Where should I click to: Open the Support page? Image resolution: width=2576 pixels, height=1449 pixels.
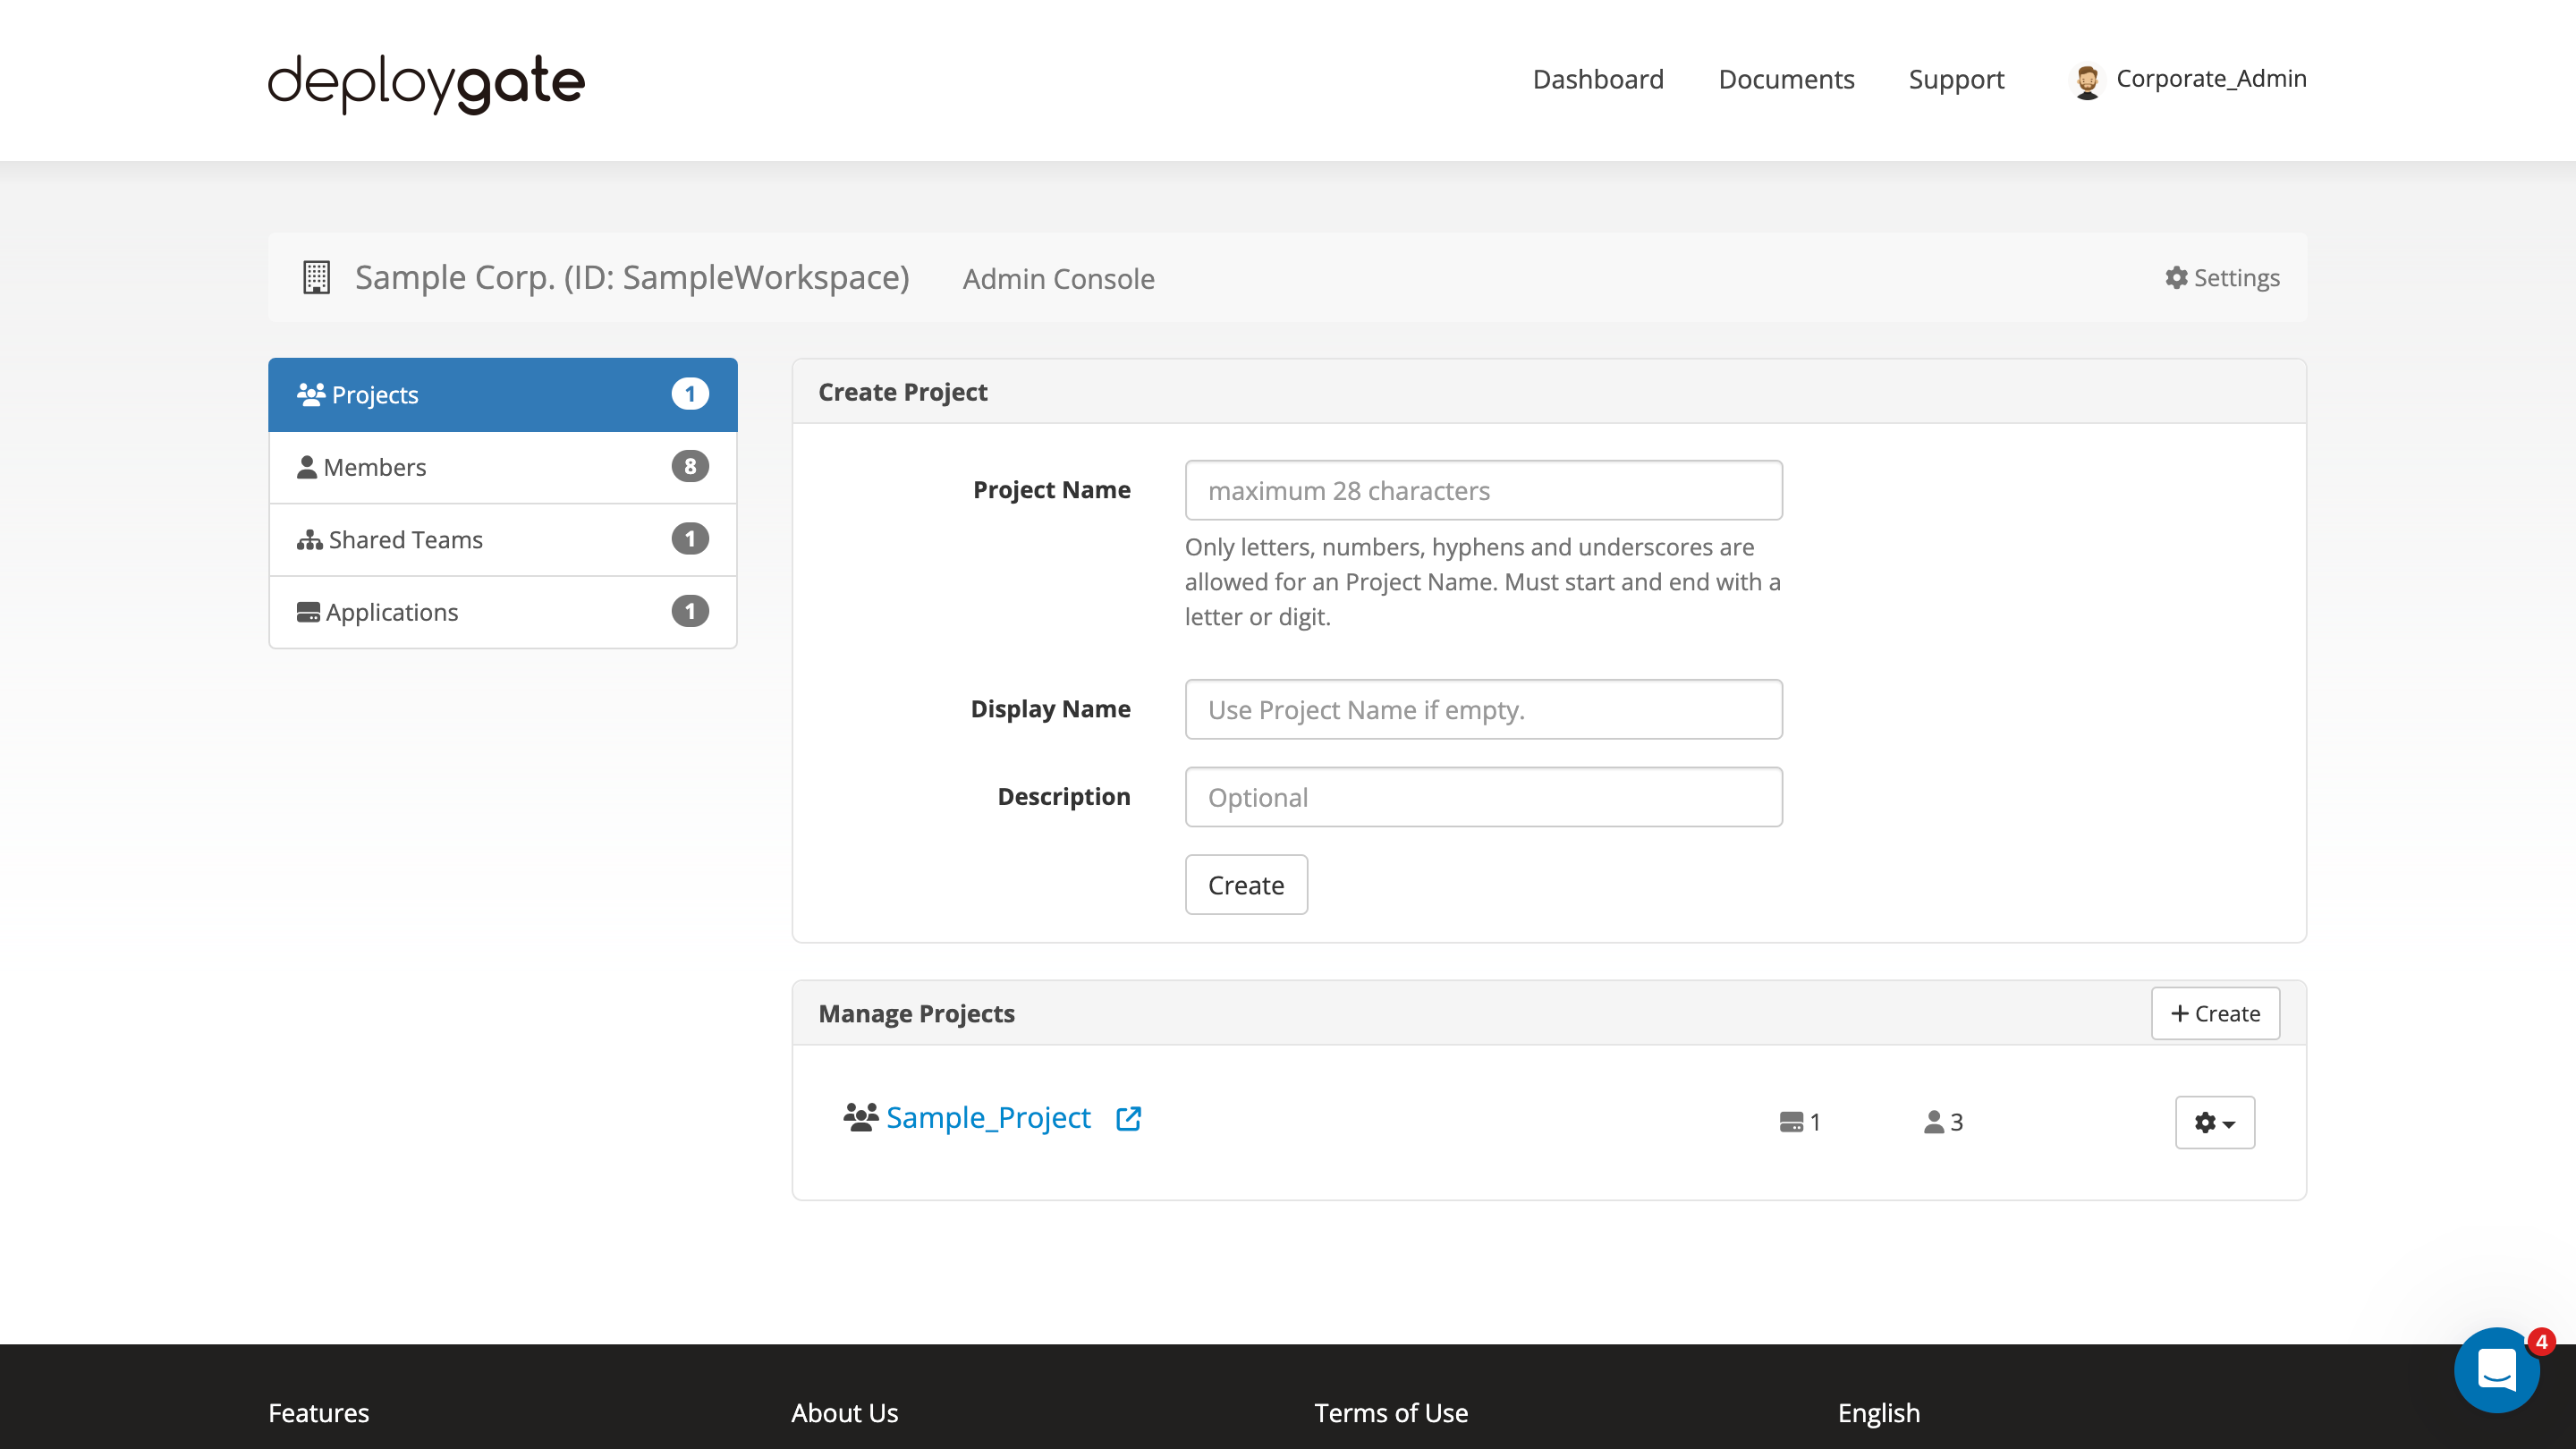[x=1956, y=79]
